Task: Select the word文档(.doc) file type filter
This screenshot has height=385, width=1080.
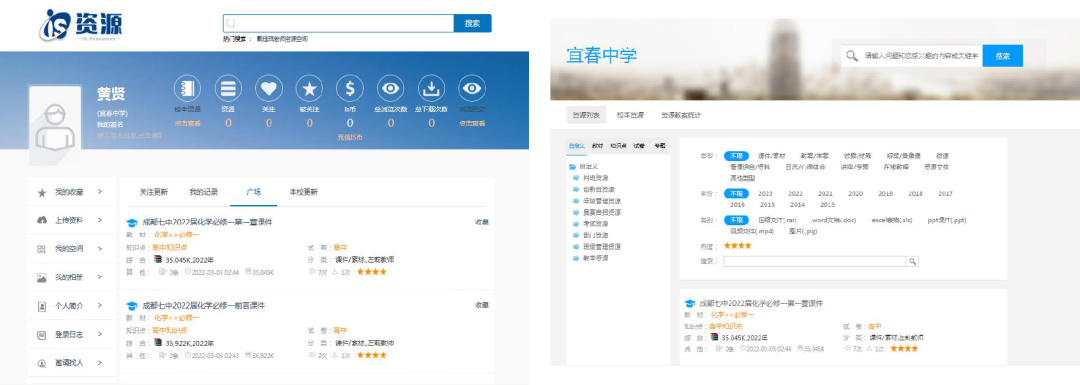Action: point(833,220)
